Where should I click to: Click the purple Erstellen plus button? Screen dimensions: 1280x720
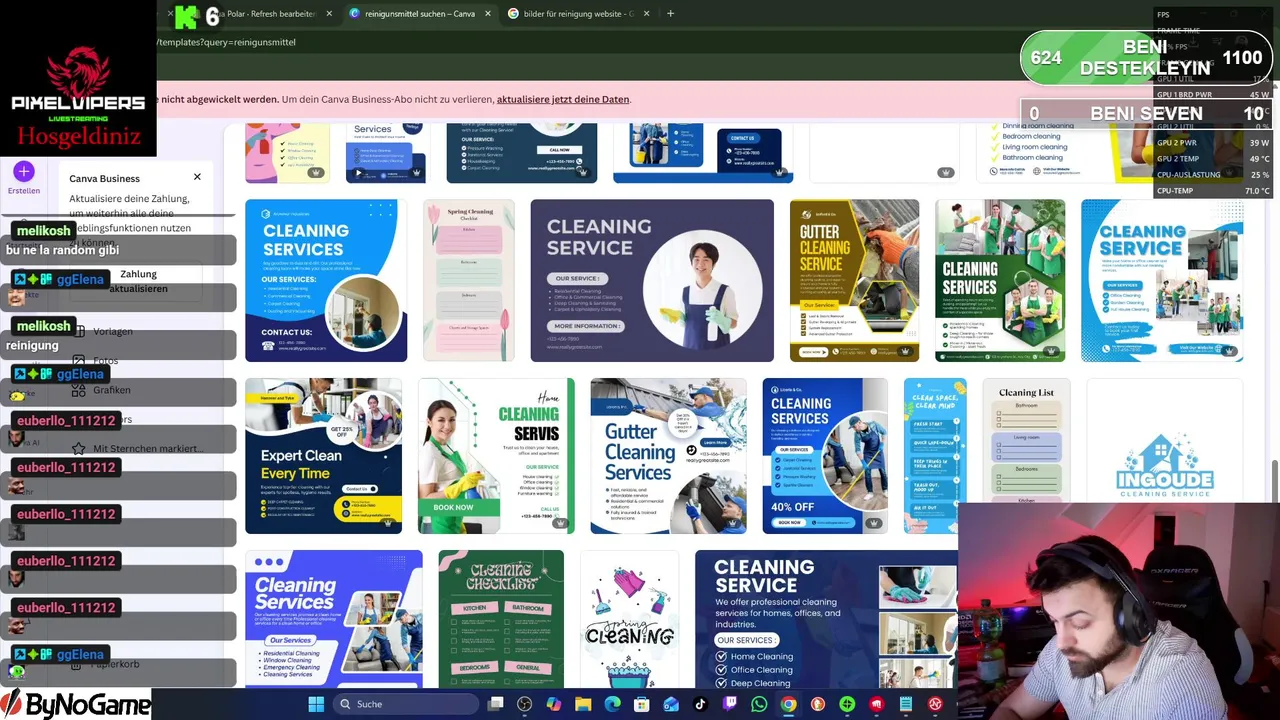24,172
